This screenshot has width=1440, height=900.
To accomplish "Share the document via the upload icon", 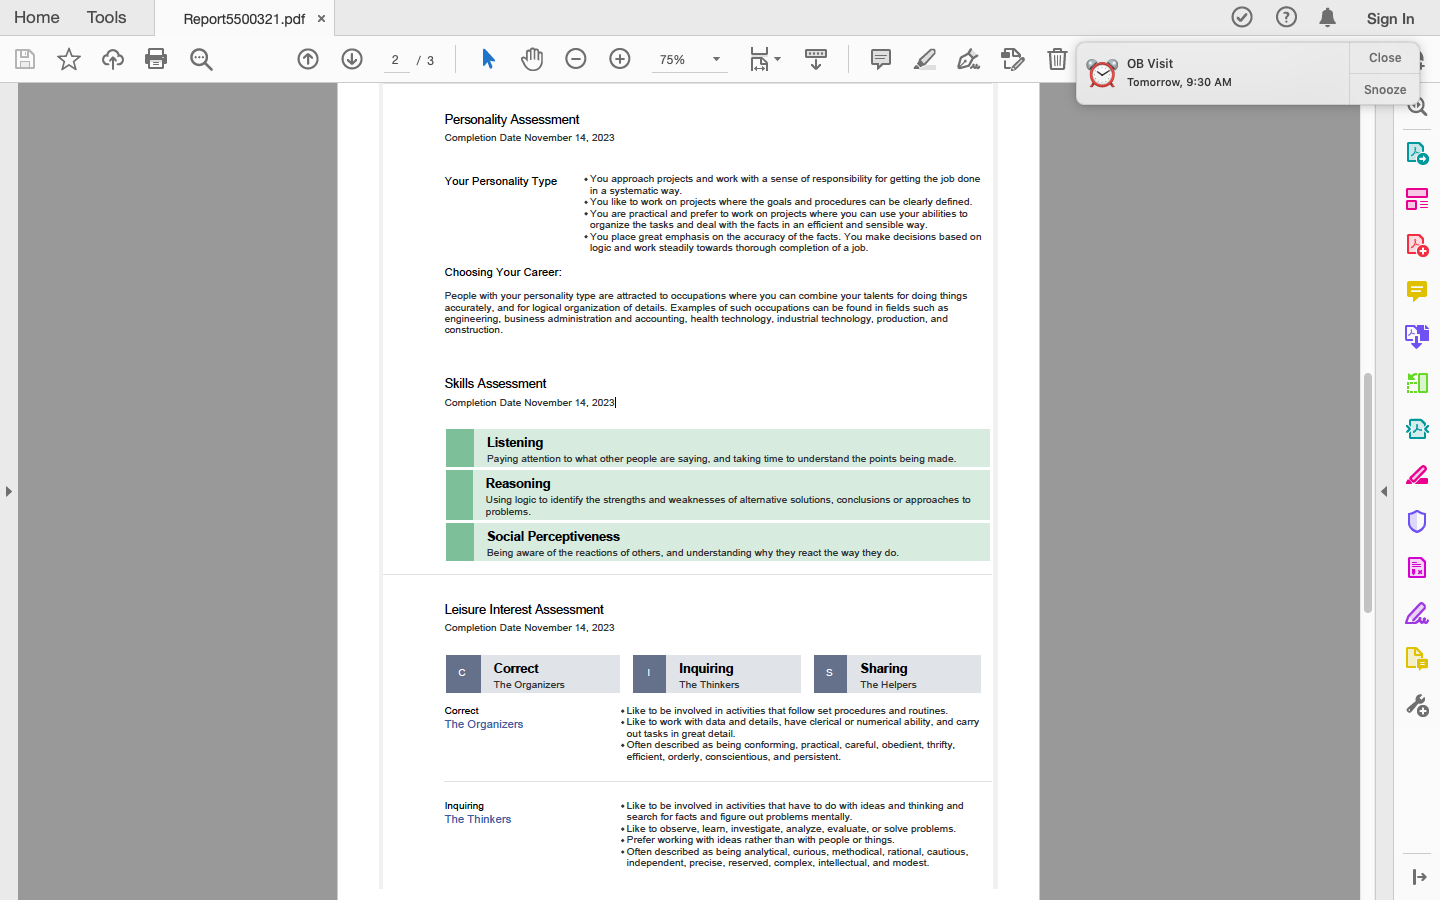I will pos(112,59).
